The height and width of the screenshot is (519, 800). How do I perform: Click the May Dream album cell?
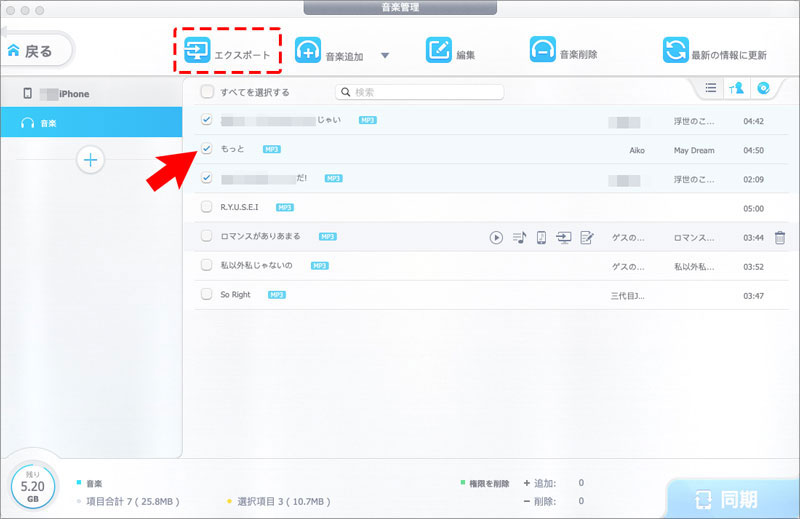point(694,150)
